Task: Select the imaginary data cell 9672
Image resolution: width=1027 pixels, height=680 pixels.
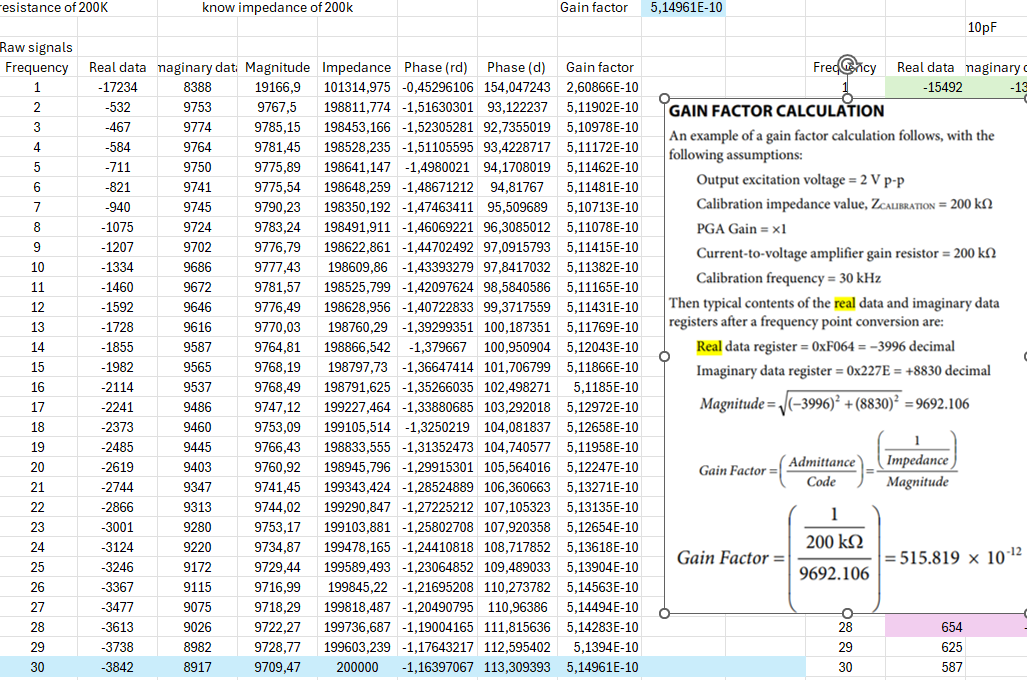Action: tap(197, 287)
